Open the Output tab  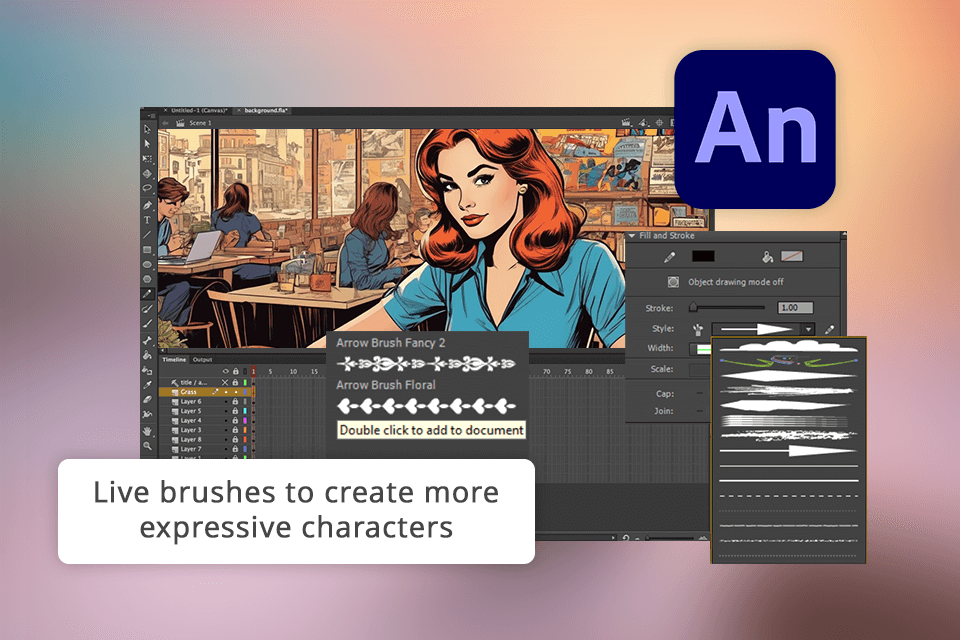coord(202,360)
